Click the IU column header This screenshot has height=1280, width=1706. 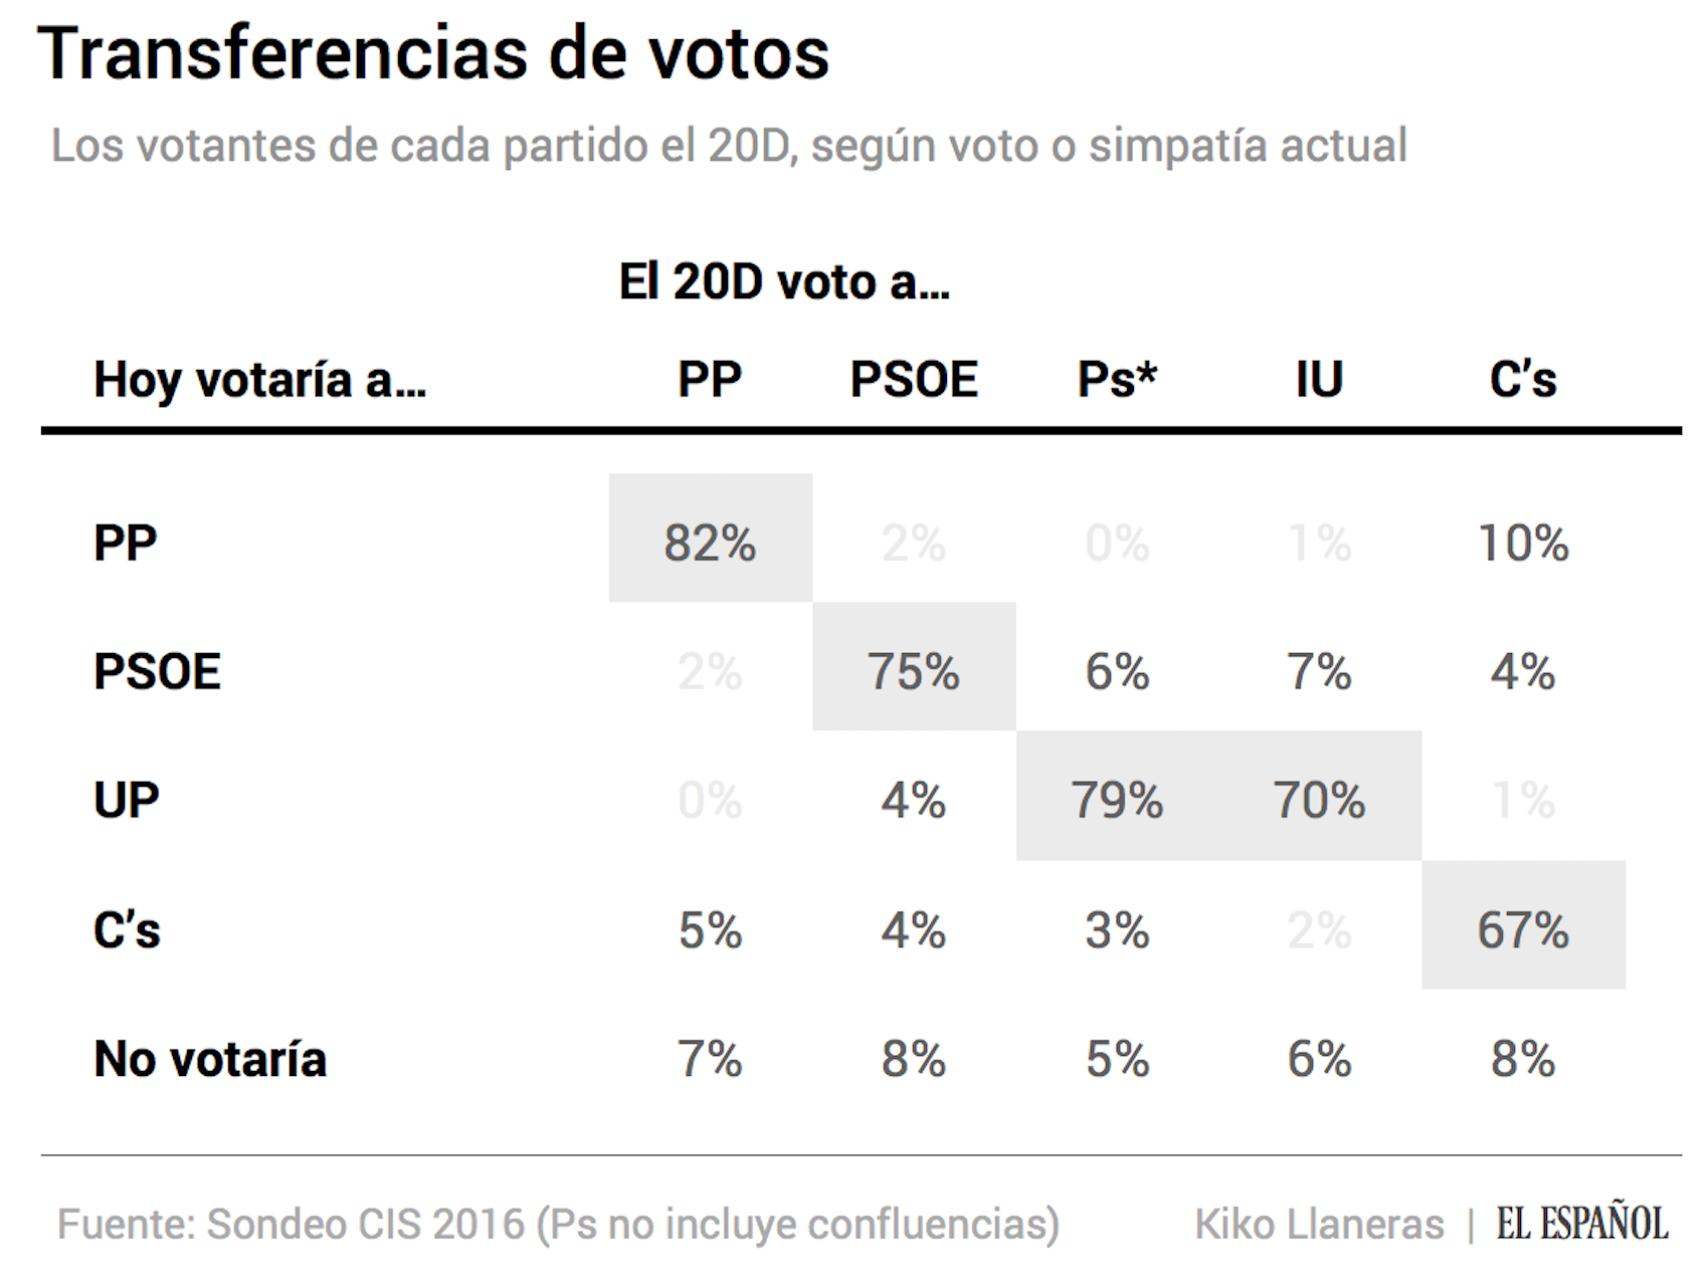[x=1319, y=379]
